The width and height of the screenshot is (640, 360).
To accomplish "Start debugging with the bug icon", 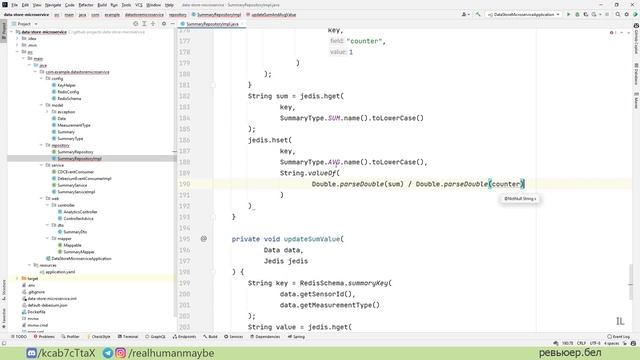I will click(577, 14).
